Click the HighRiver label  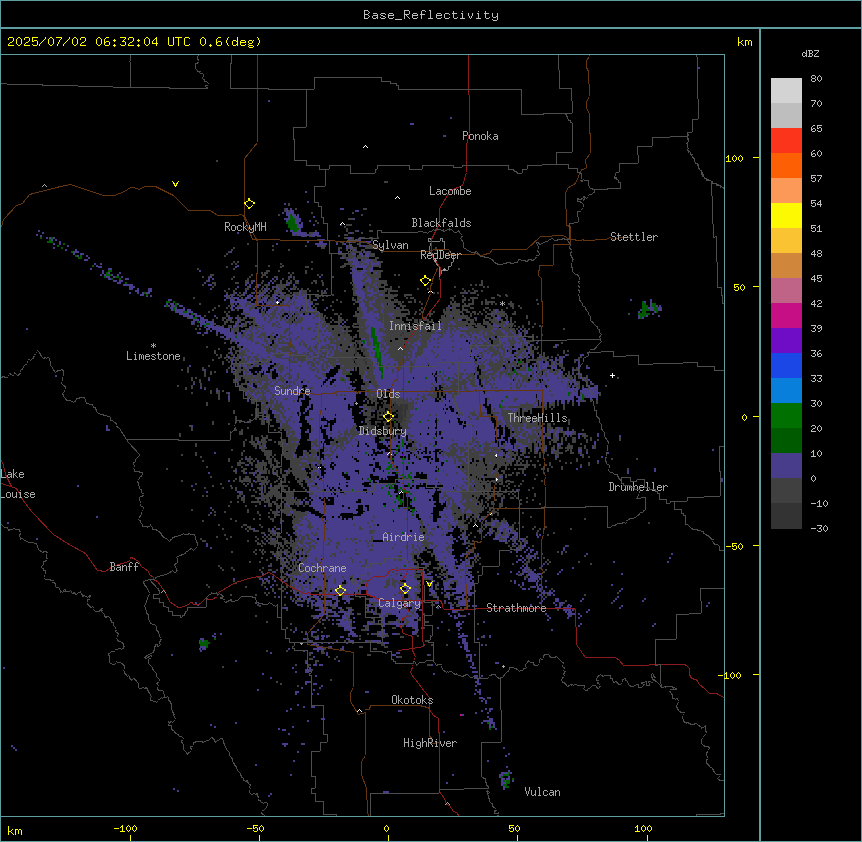[x=430, y=743]
